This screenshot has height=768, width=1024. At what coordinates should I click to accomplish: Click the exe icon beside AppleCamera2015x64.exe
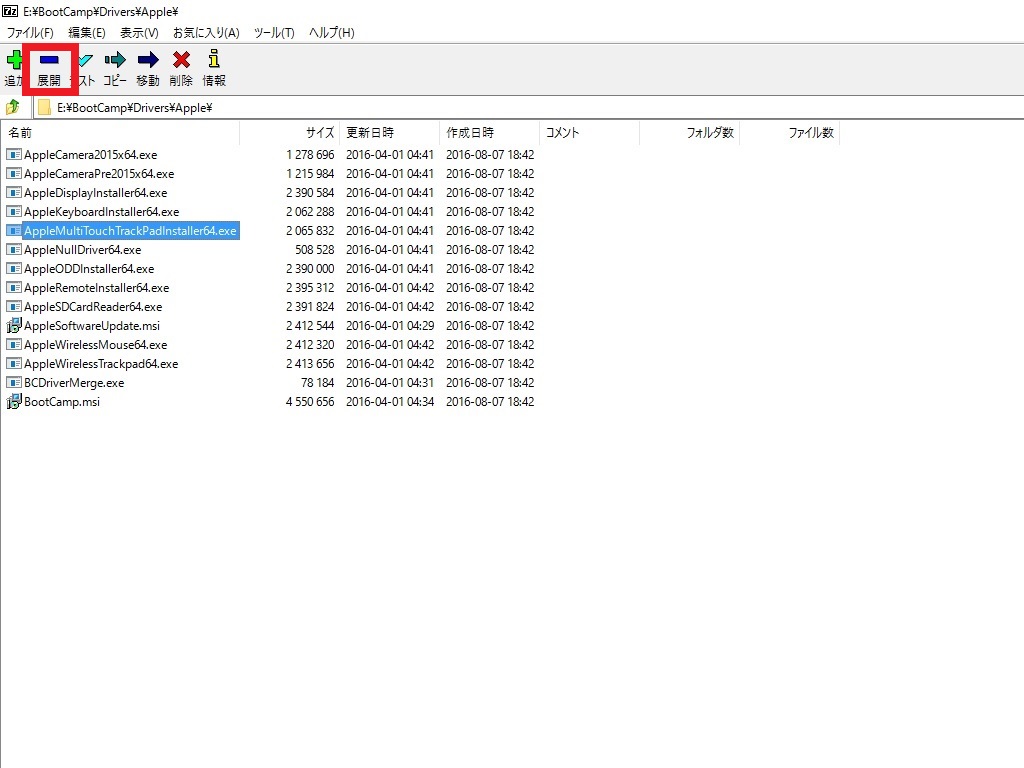pyautogui.click(x=13, y=155)
